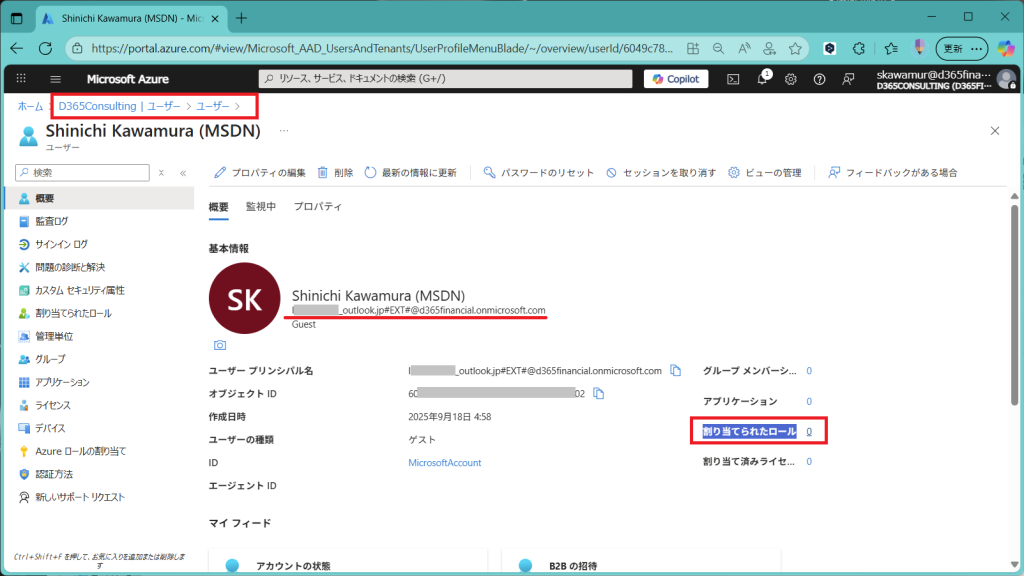Open the notifications bell

point(762,79)
